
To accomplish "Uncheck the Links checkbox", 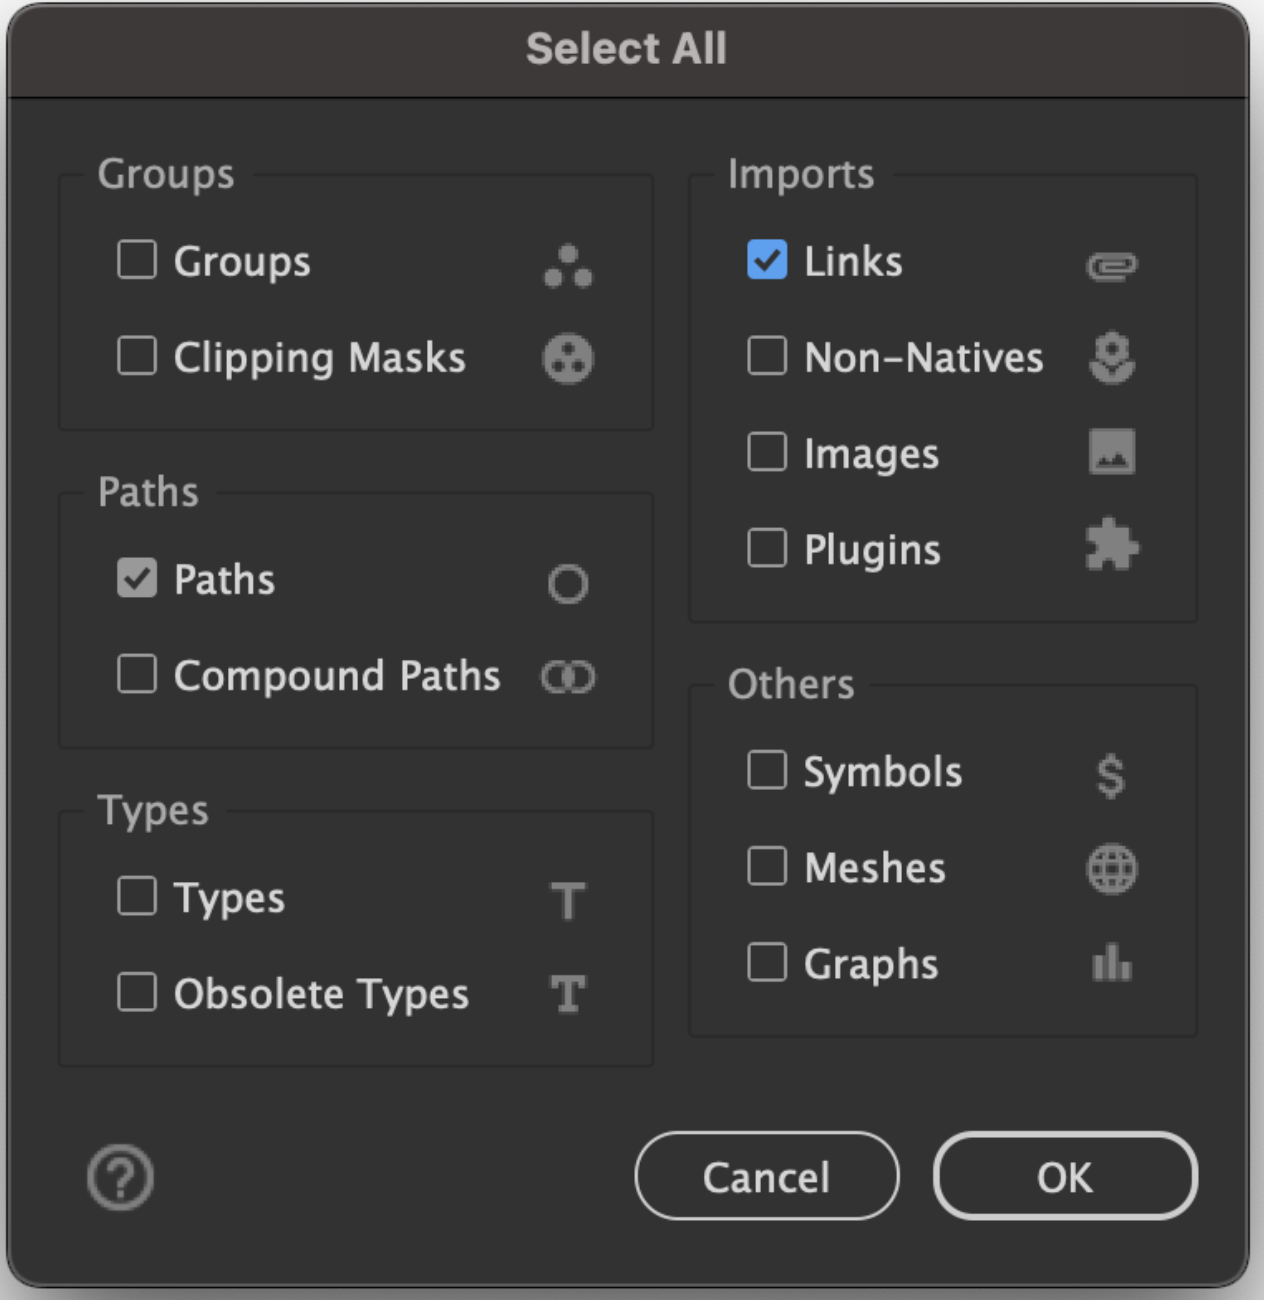I will (x=767, y=259).
